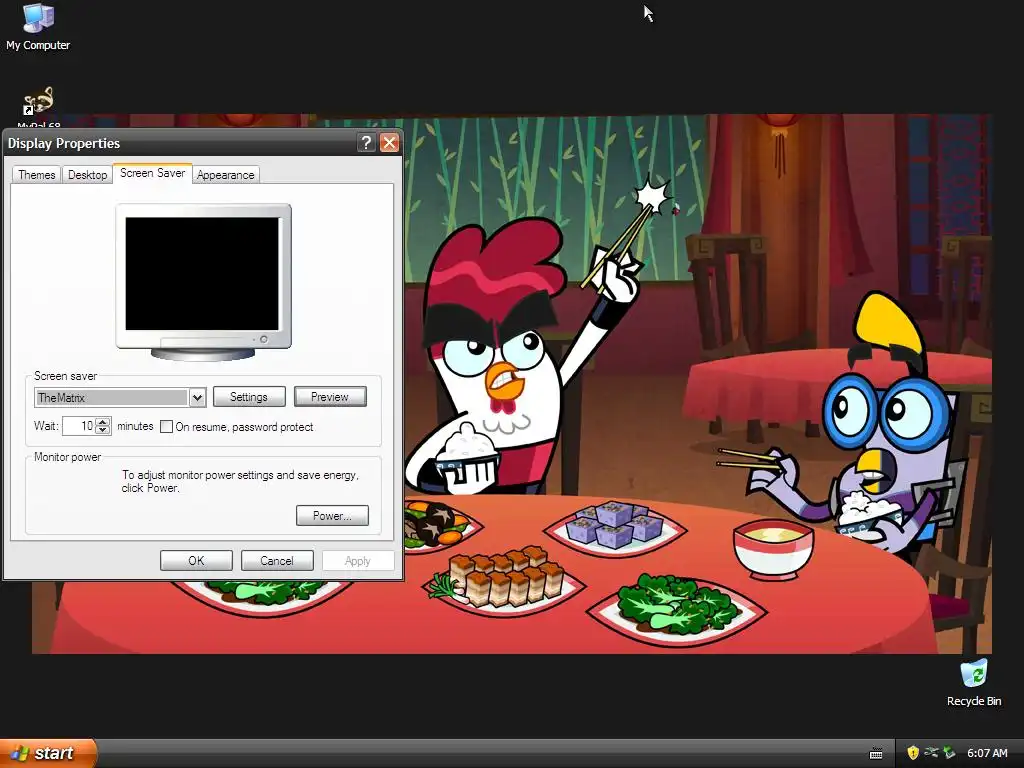Switch to the Desktop tab
This screenshot has height=768, width=1024.
pos(88,174)
